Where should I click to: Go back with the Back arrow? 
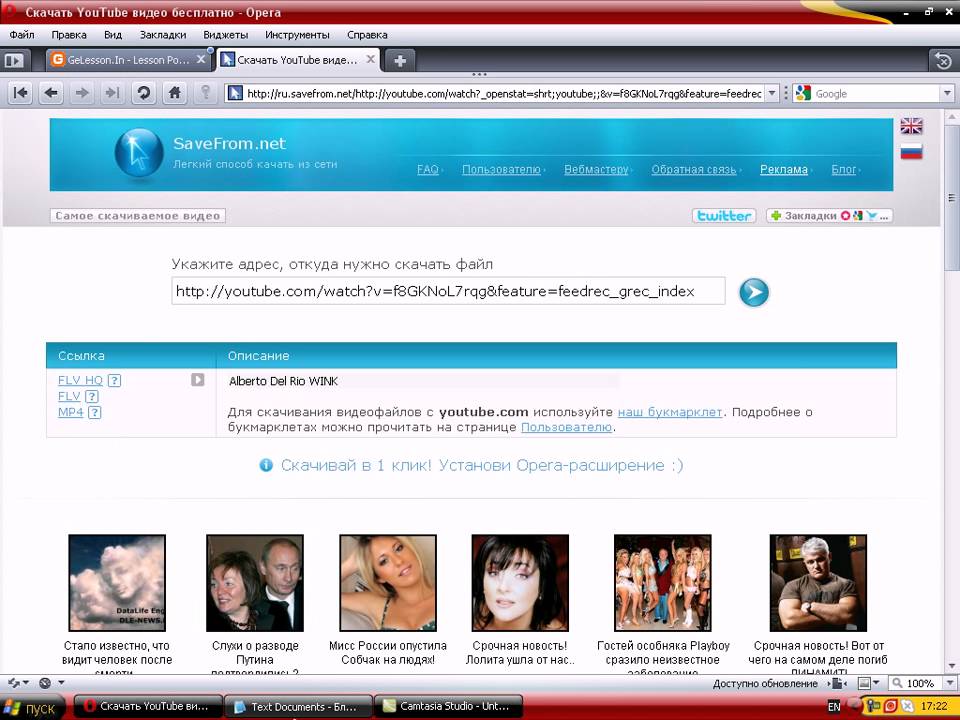click(x=51, y=93)
